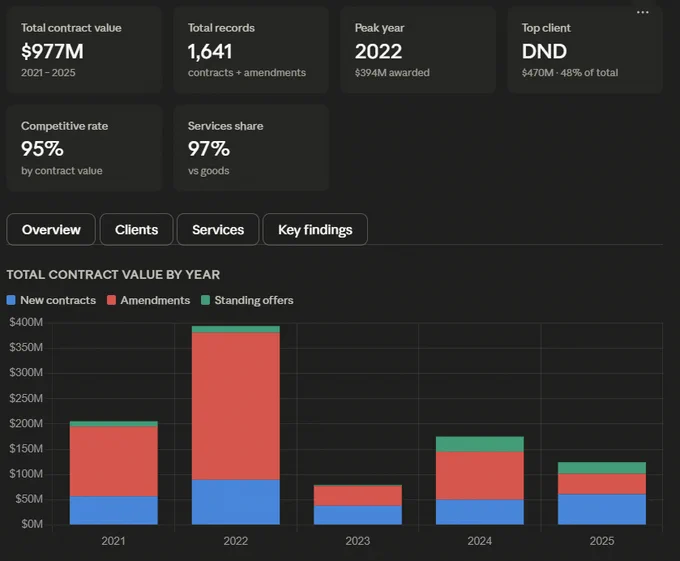Screen dimensions: 680x561
Task: Click the '$394M awarded' text
Action: coord(392,72)
